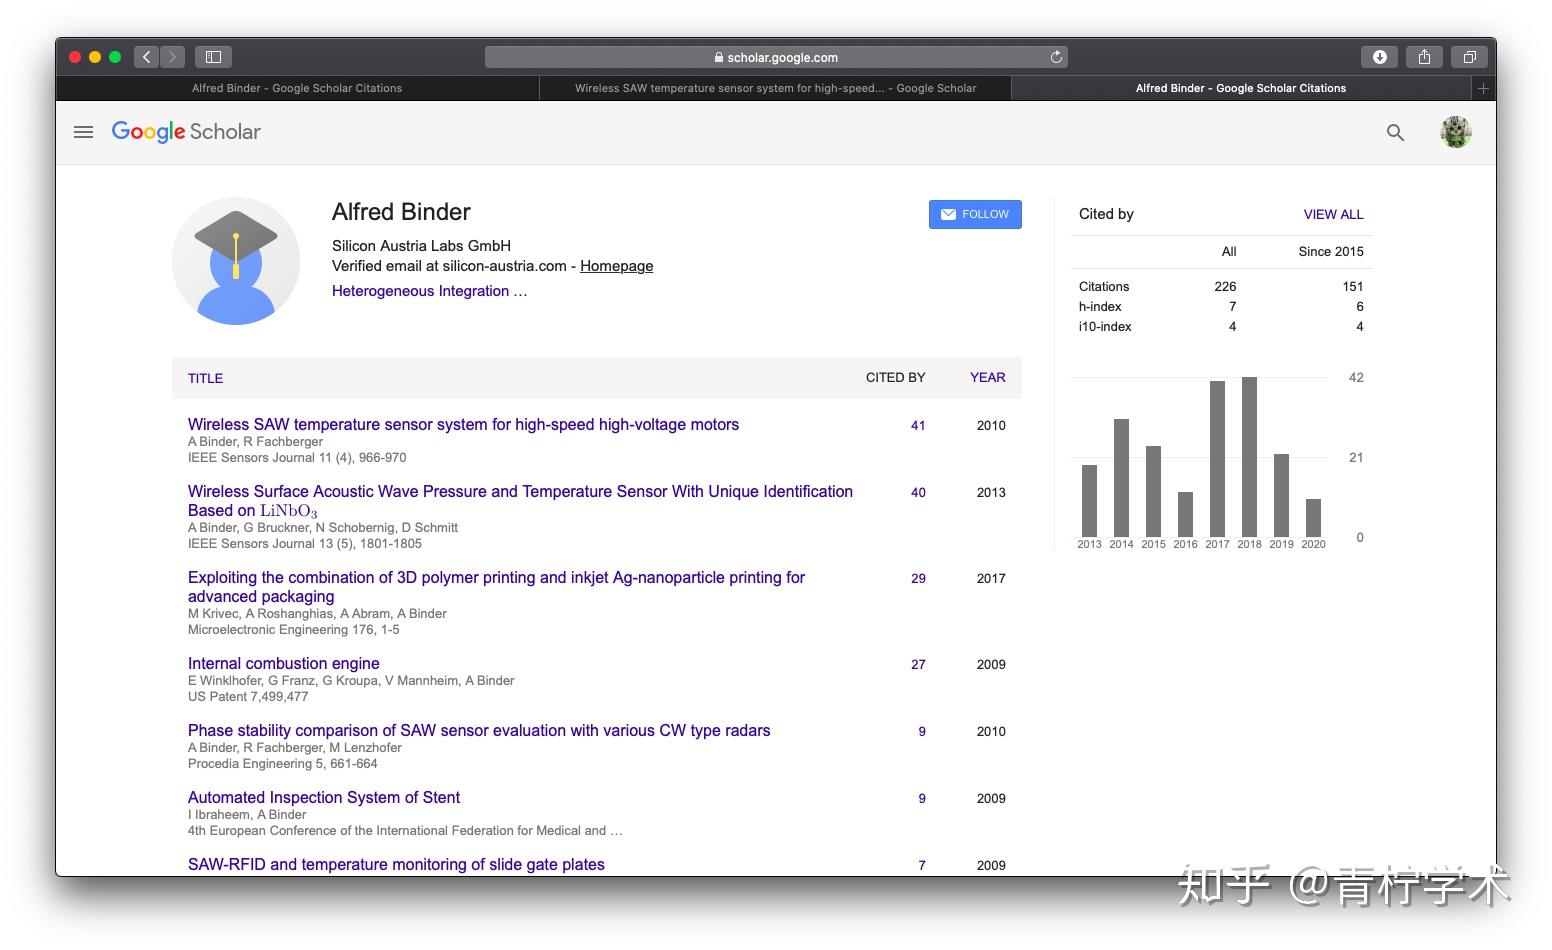Click the Silicon Austria Labs GmbH affiliation

pos(421,246)
